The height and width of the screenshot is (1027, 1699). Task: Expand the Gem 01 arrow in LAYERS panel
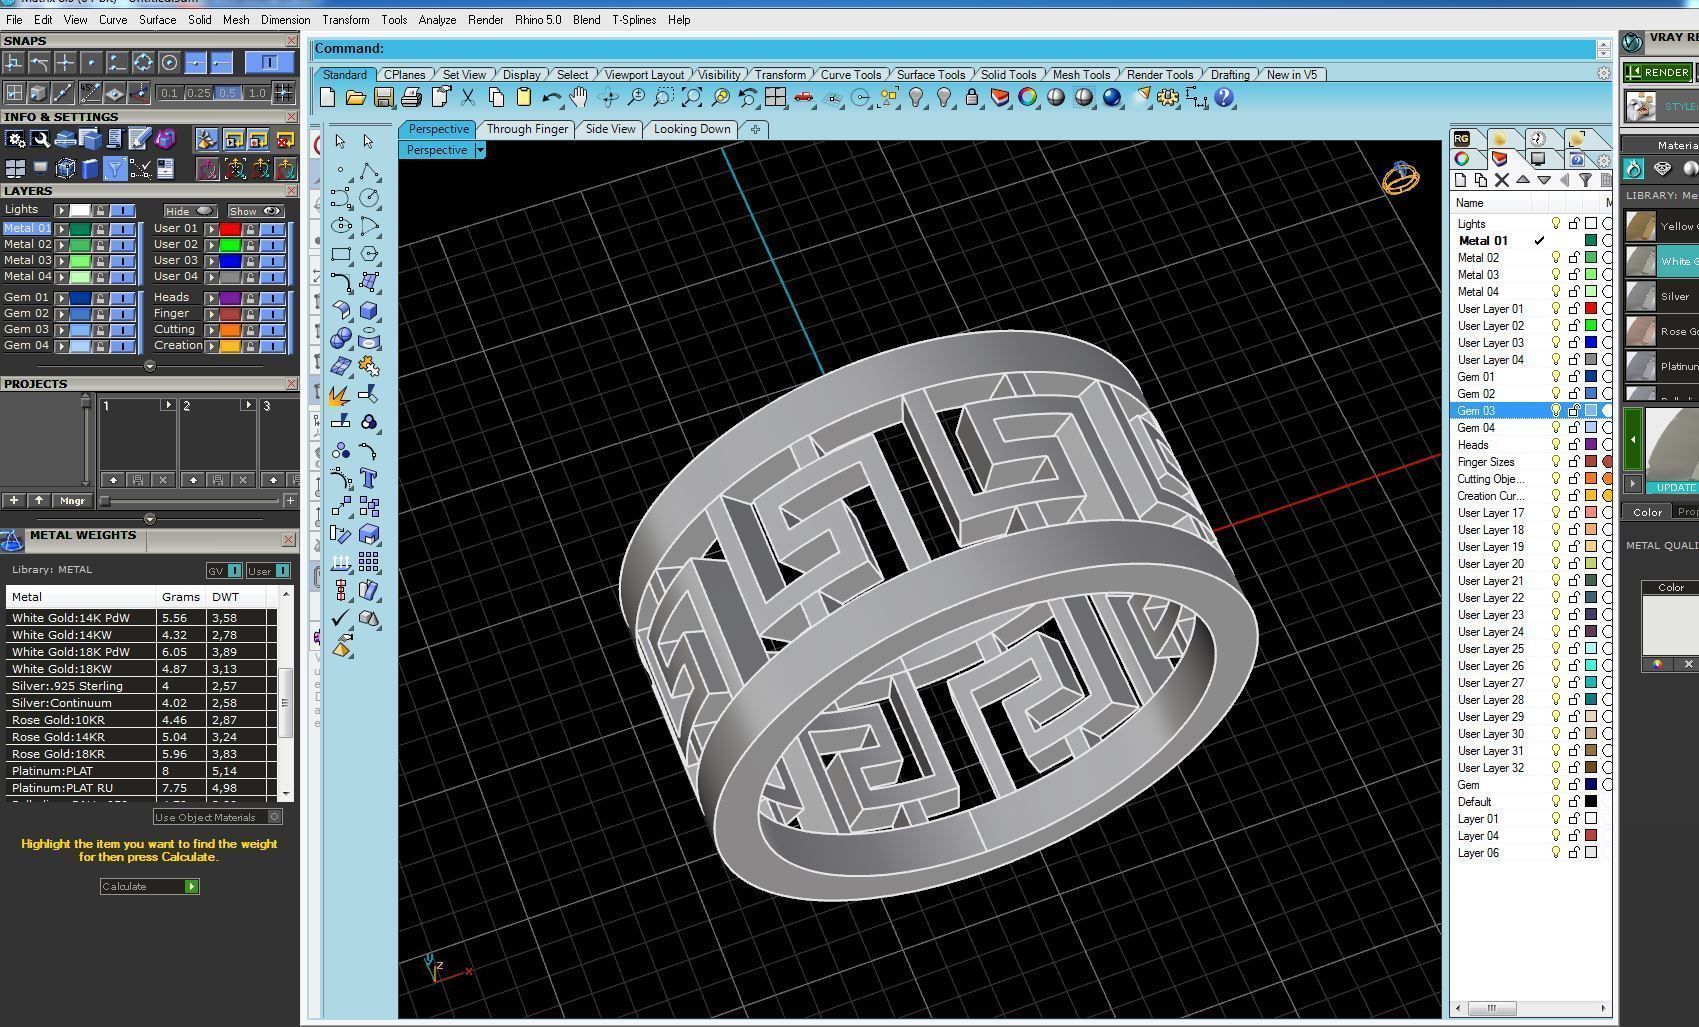point(62,297)
